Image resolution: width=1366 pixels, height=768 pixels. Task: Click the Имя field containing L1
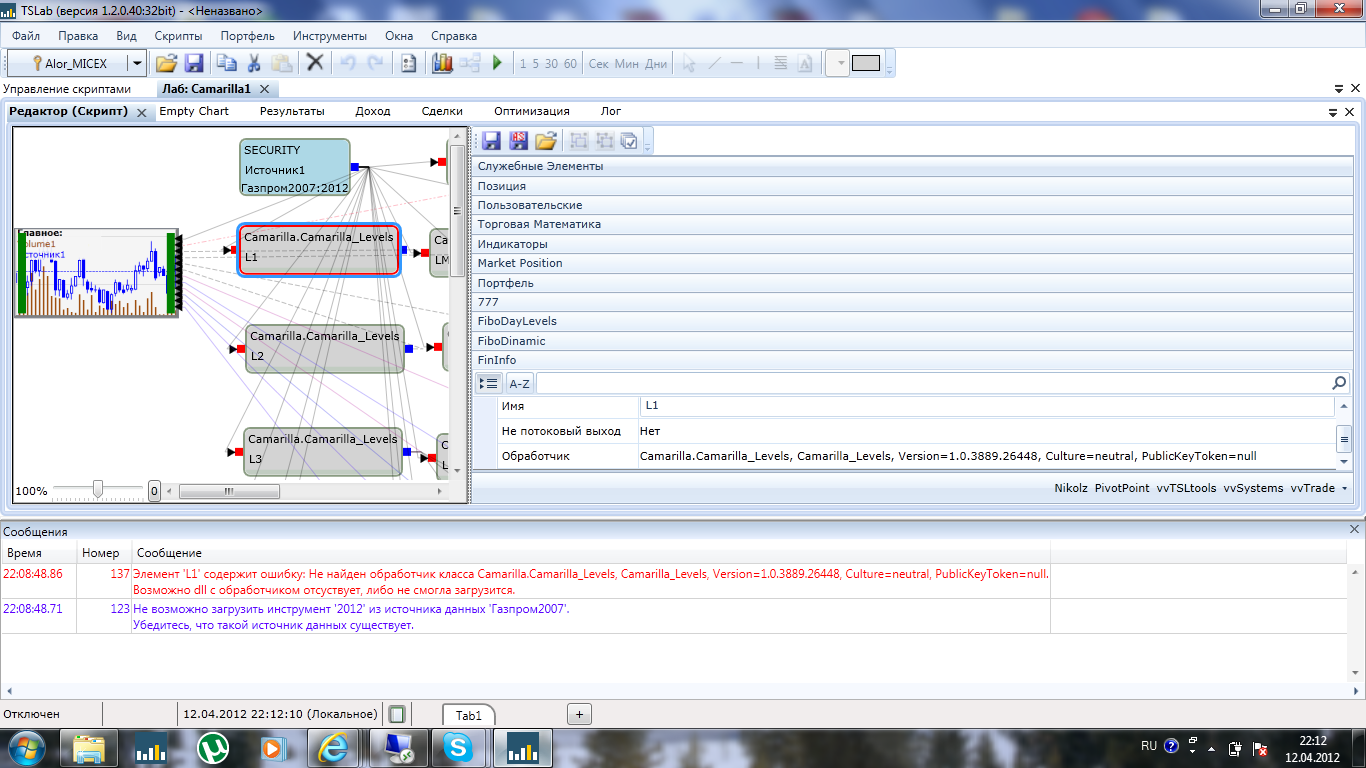[x=986, y=406]
